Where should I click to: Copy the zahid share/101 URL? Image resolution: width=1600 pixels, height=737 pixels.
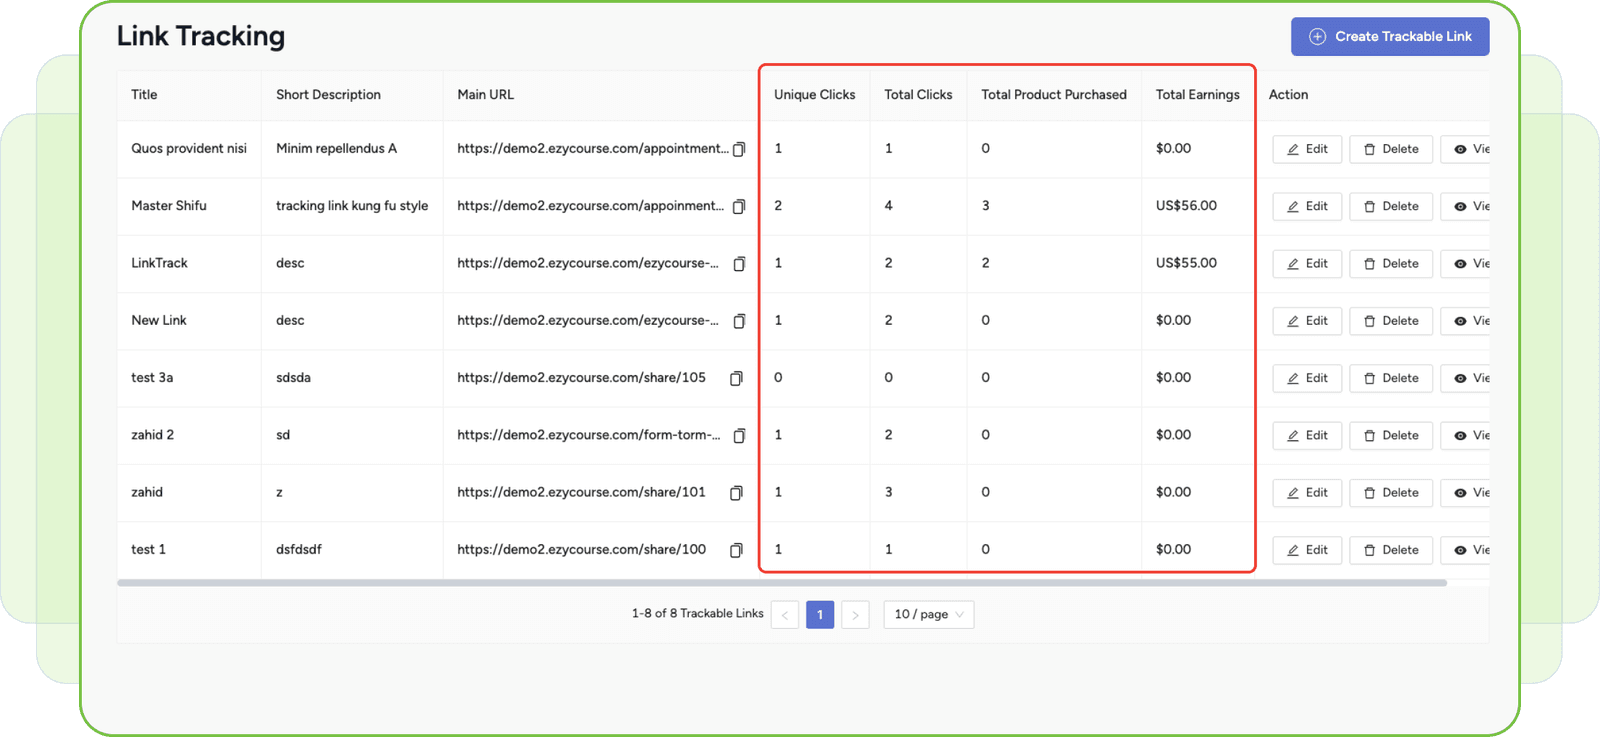[736, 493]
